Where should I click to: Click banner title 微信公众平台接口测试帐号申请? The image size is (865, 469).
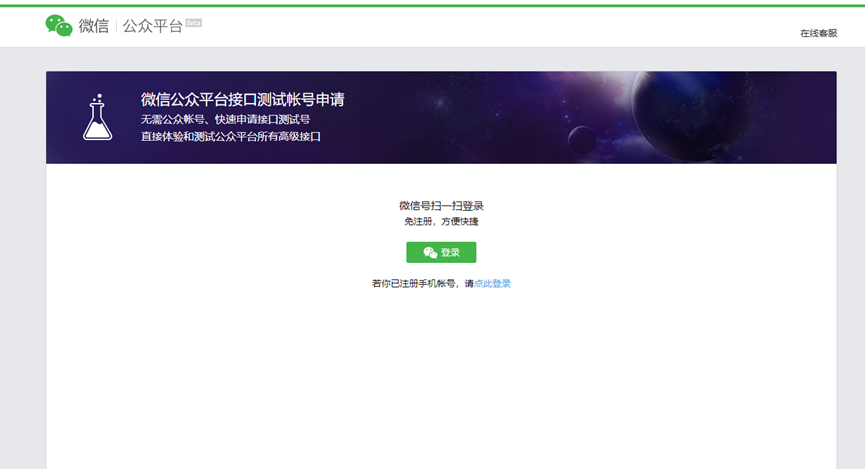[243, 99]
